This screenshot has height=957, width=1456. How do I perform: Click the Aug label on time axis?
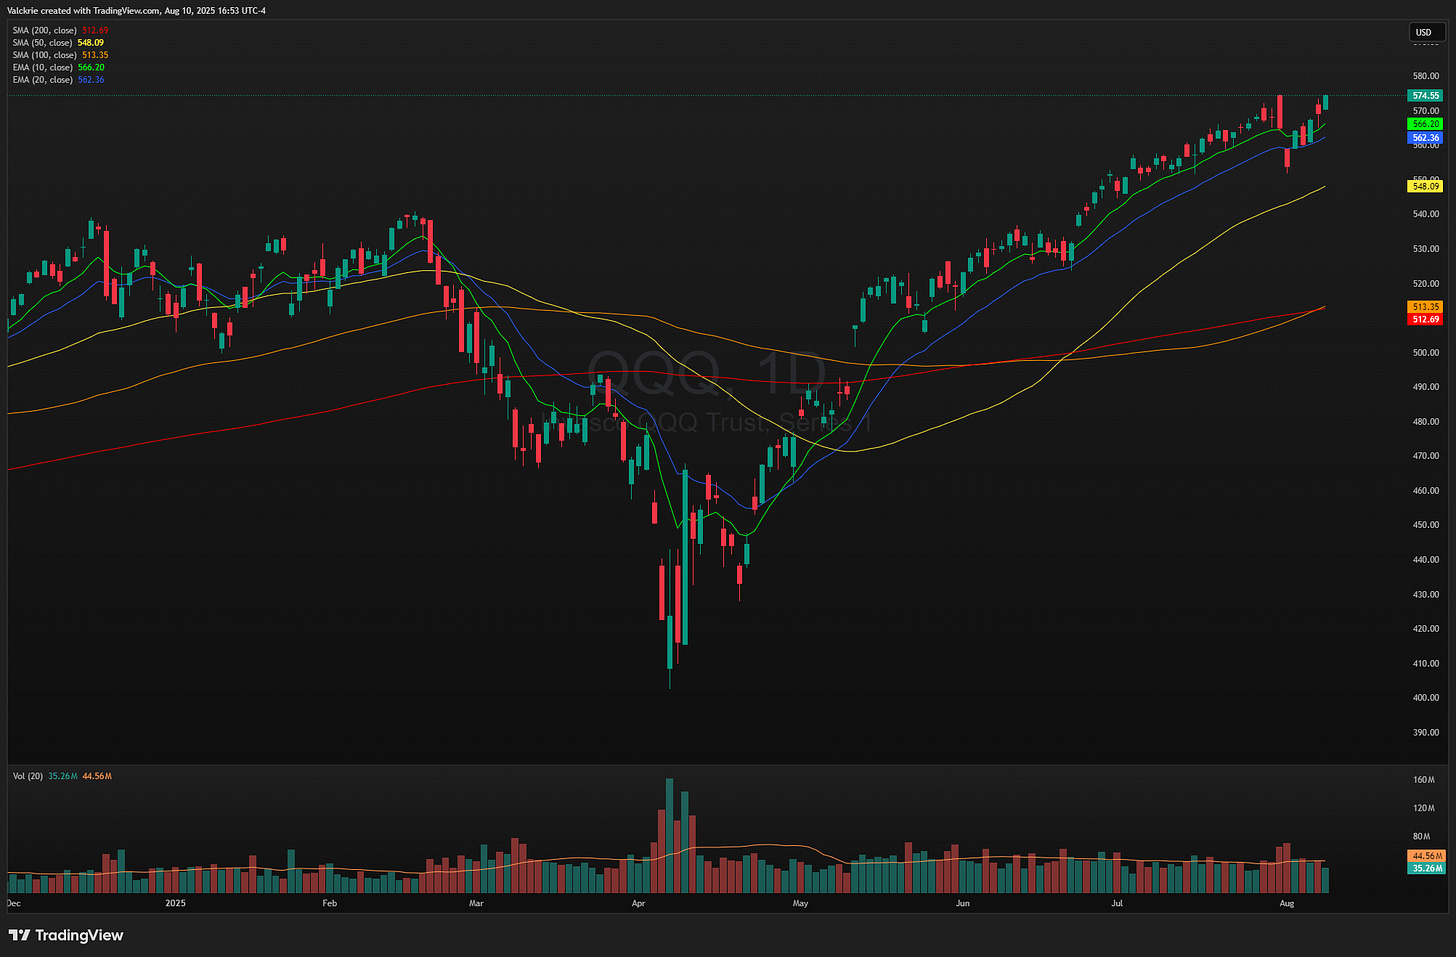coord(1287,903)
